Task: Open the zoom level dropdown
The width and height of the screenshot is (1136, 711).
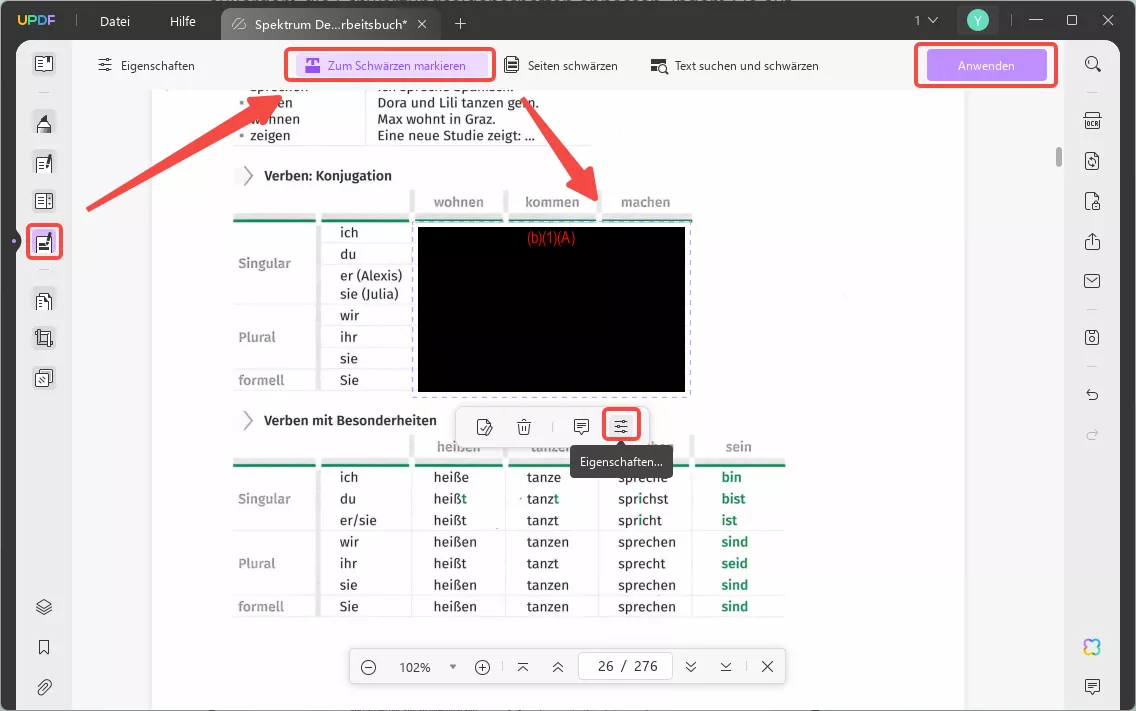Action: [453, 667]
